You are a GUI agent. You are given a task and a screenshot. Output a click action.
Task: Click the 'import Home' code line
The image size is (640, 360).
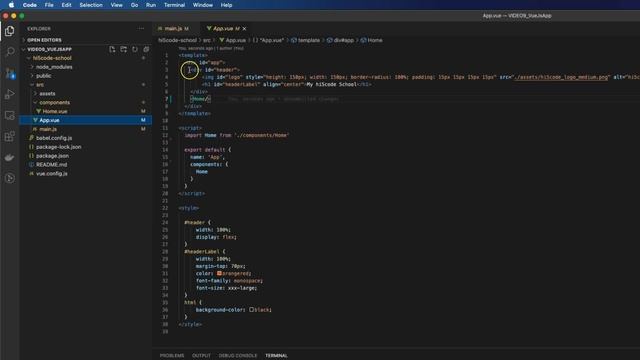coord(236,135)
